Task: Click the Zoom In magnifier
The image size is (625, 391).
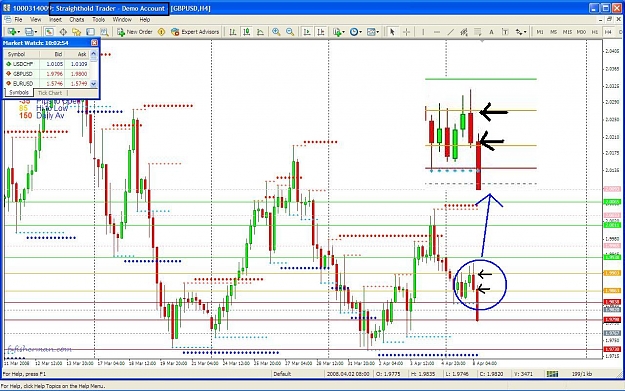Action: click(x=276, y=32)
